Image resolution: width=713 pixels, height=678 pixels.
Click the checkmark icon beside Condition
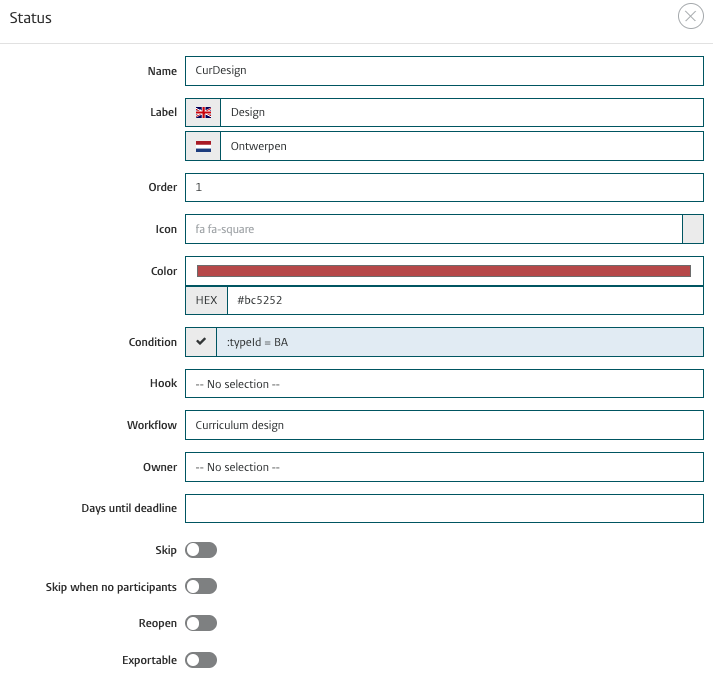(201, 342)
